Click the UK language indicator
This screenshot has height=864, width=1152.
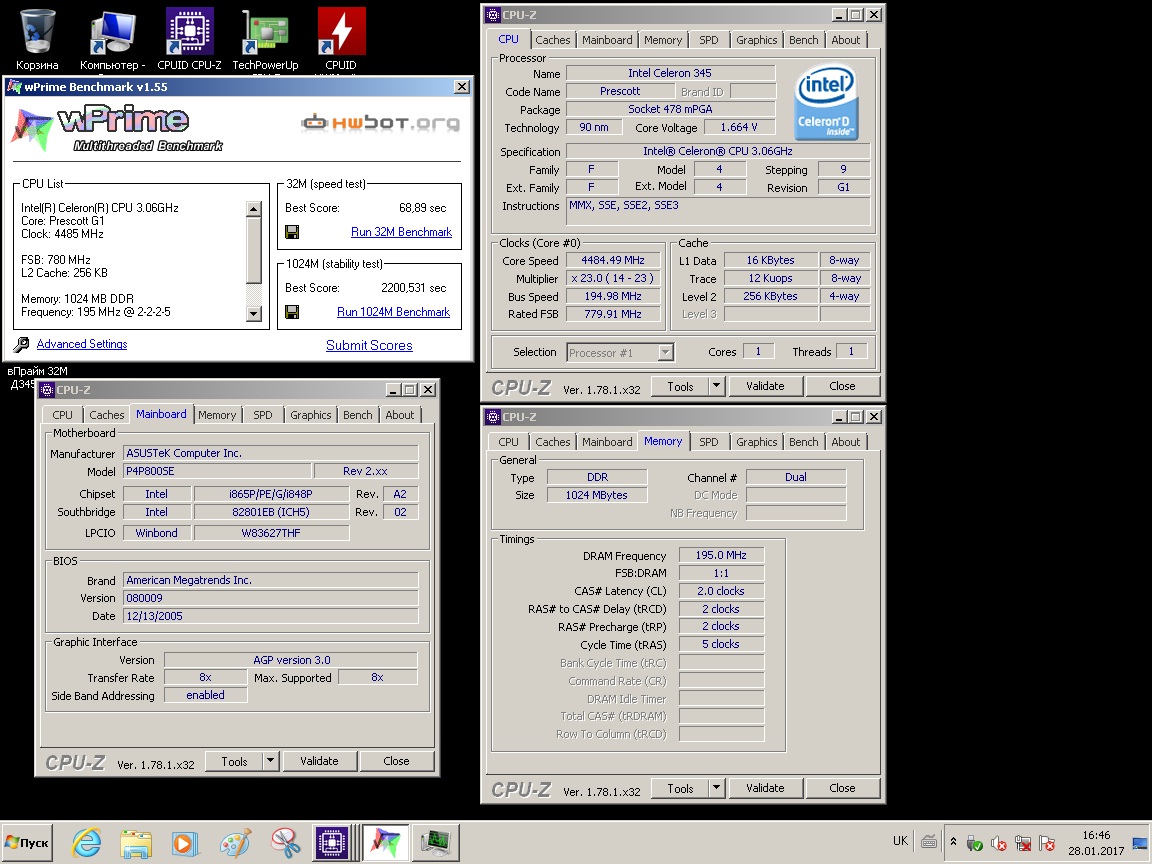(x=900, y=841)
